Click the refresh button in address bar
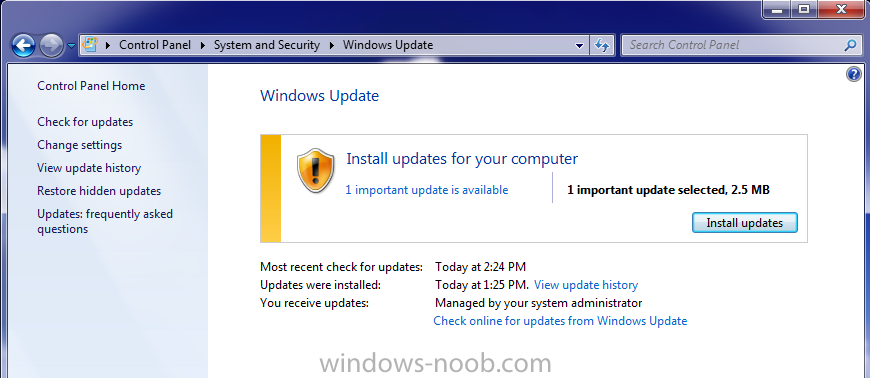Viewport: 870px width, 378px height. click(602, 46)
